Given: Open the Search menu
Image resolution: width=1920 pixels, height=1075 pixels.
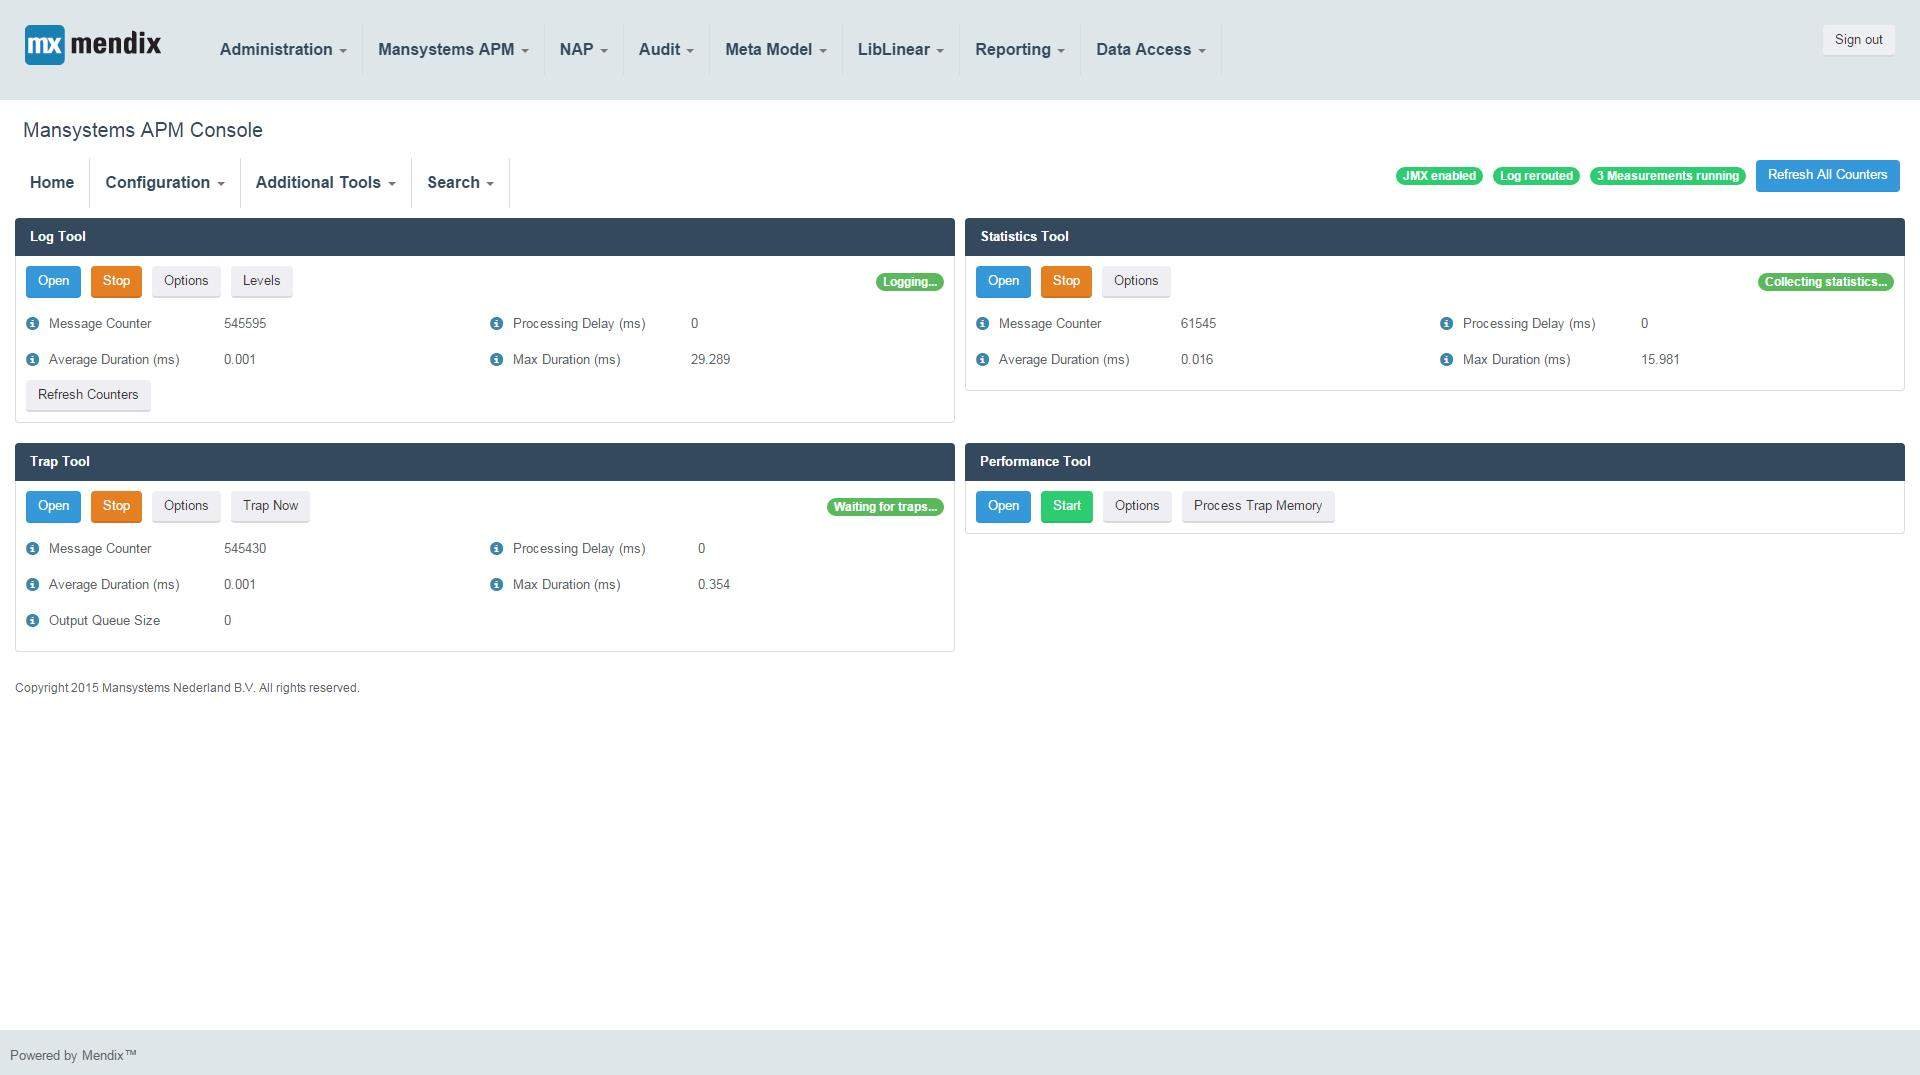Looking at the screenshot, I should coord(460,183).
